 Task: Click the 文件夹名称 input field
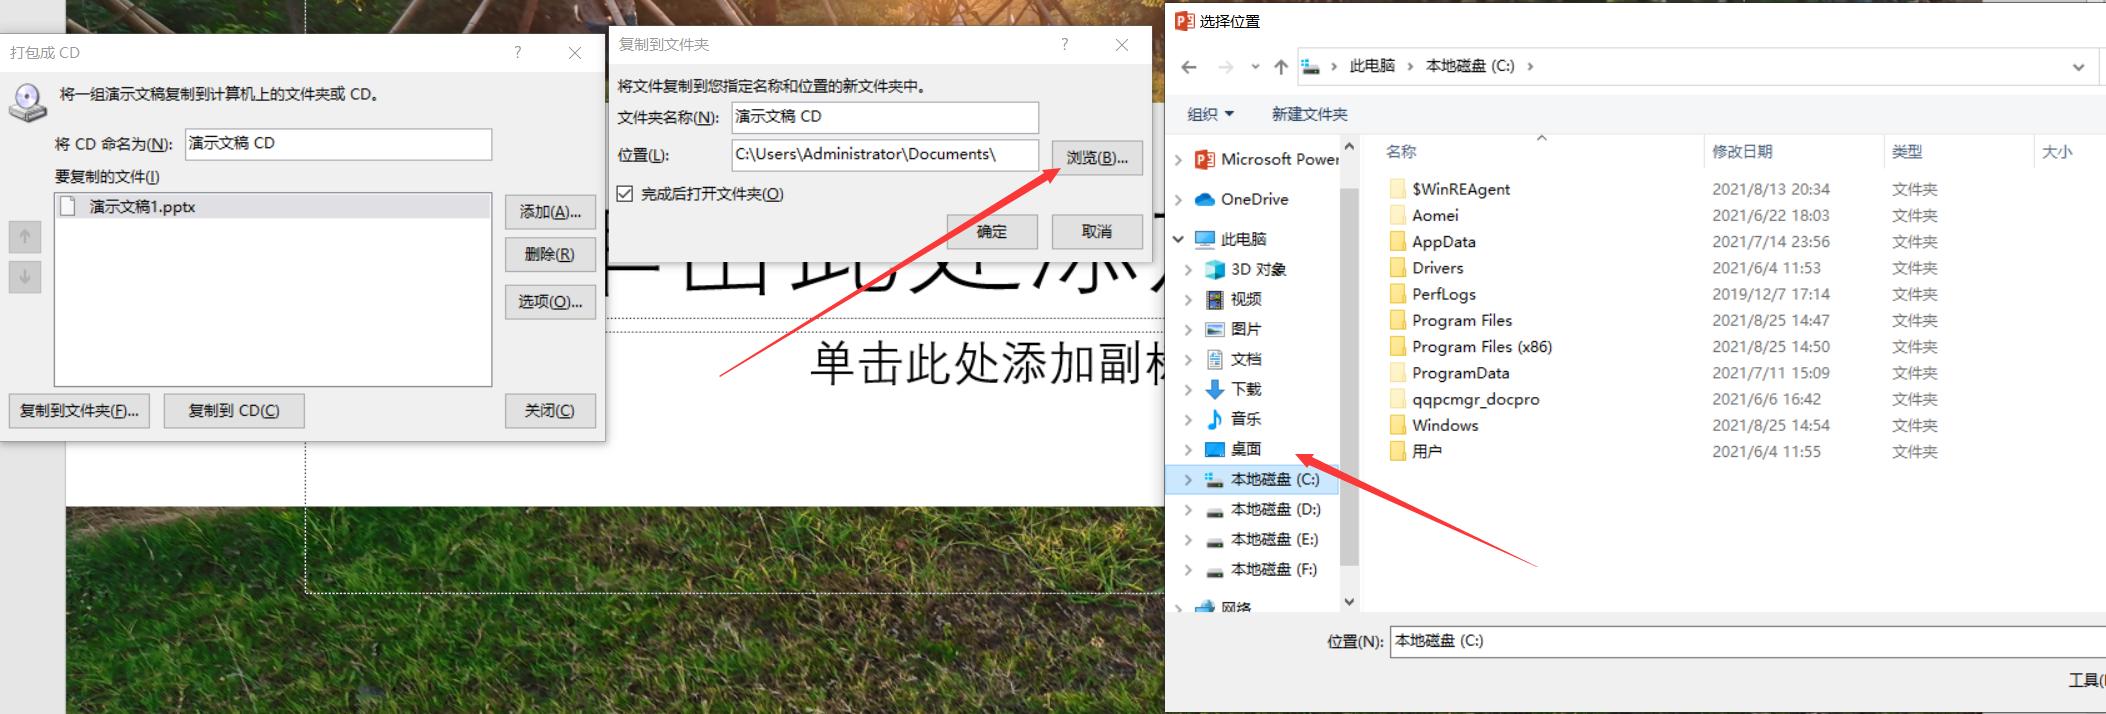[885, 117]
